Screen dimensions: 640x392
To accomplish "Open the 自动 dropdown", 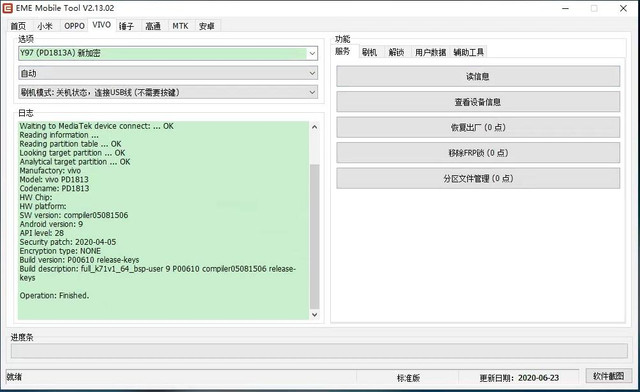I will [168, 73].
